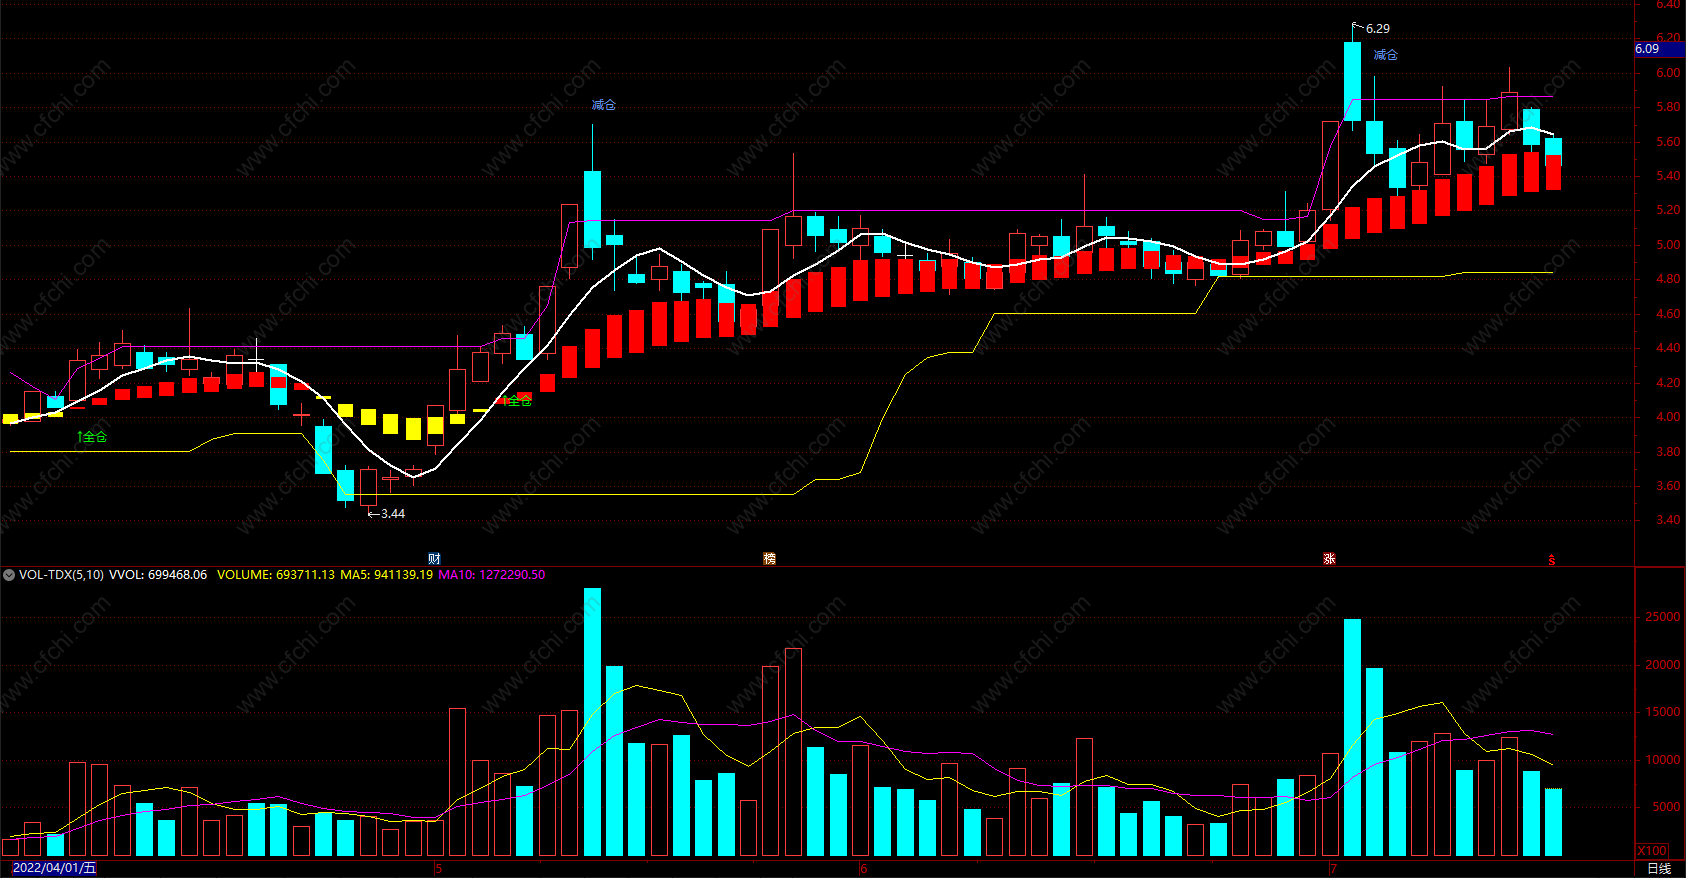
Task: Click the 3.40 price axis label
Action: point(1668,520)
